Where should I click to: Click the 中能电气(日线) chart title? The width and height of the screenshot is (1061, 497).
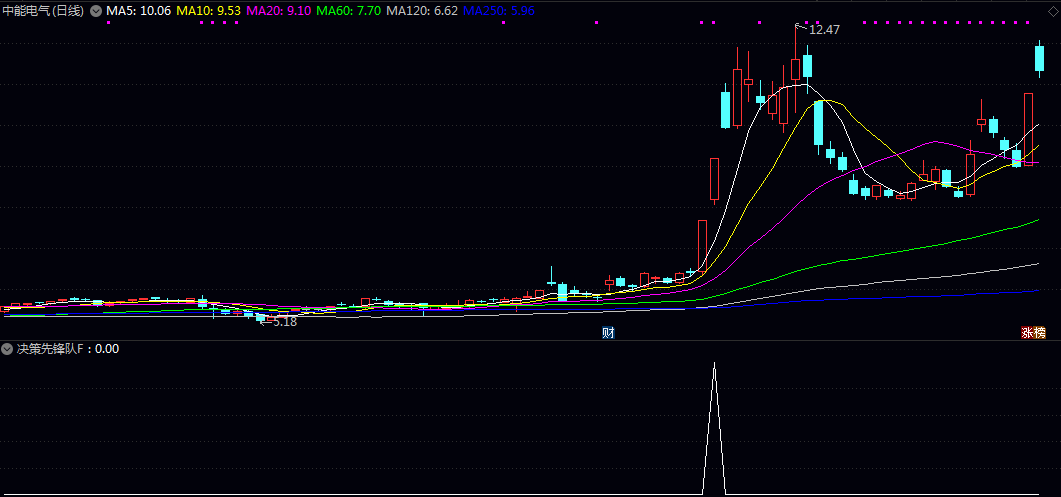coord(44,11)
